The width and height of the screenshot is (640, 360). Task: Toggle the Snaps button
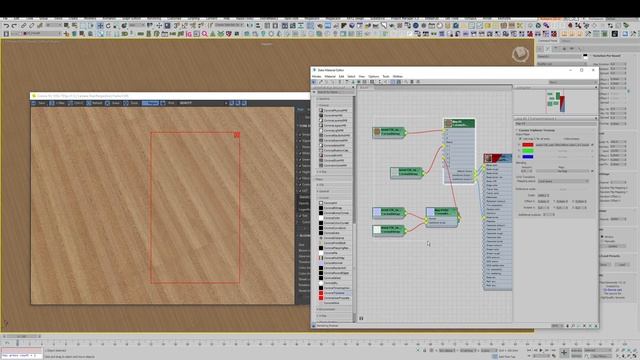pos(176,25)
